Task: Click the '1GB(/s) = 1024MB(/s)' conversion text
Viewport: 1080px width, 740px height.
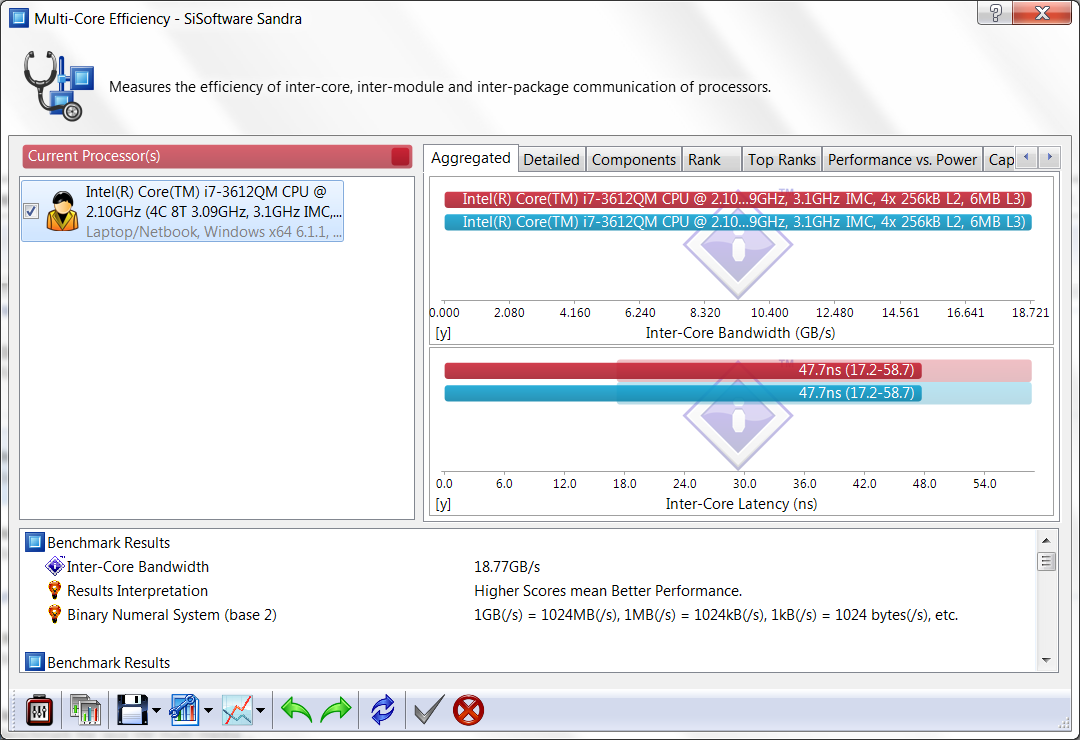Action: point(716,615)
